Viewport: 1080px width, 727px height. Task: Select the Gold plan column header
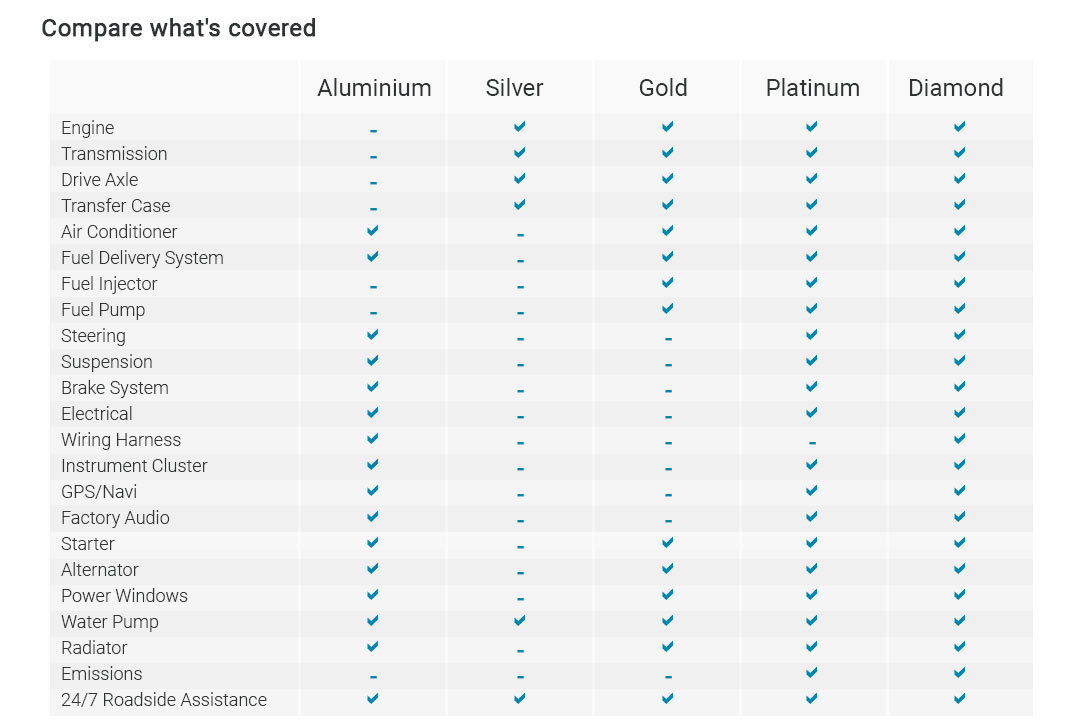click(x=663, y=88)
